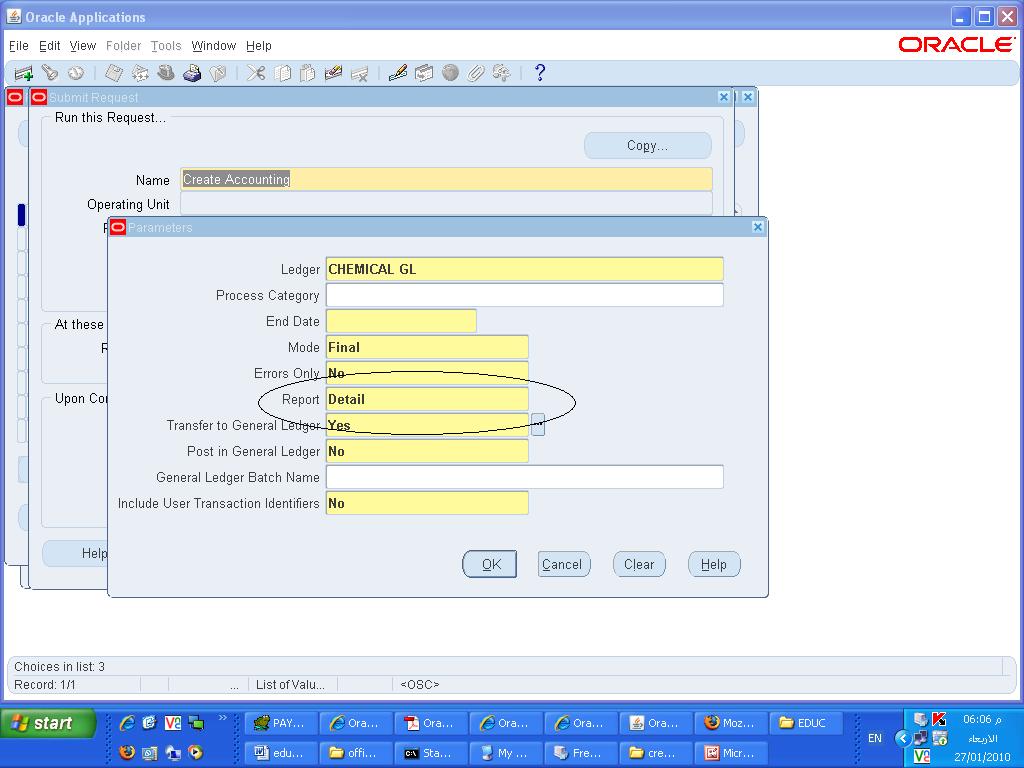Click the Process Category field
Image resolution: width=1024 pixels, height=768 pixels.
524,296
